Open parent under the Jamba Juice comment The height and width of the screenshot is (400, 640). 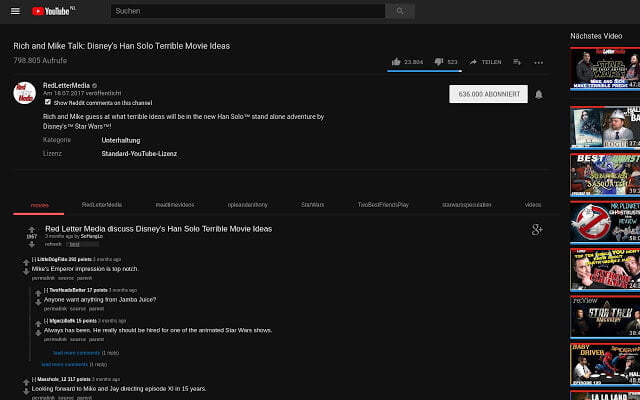[96, 309]
